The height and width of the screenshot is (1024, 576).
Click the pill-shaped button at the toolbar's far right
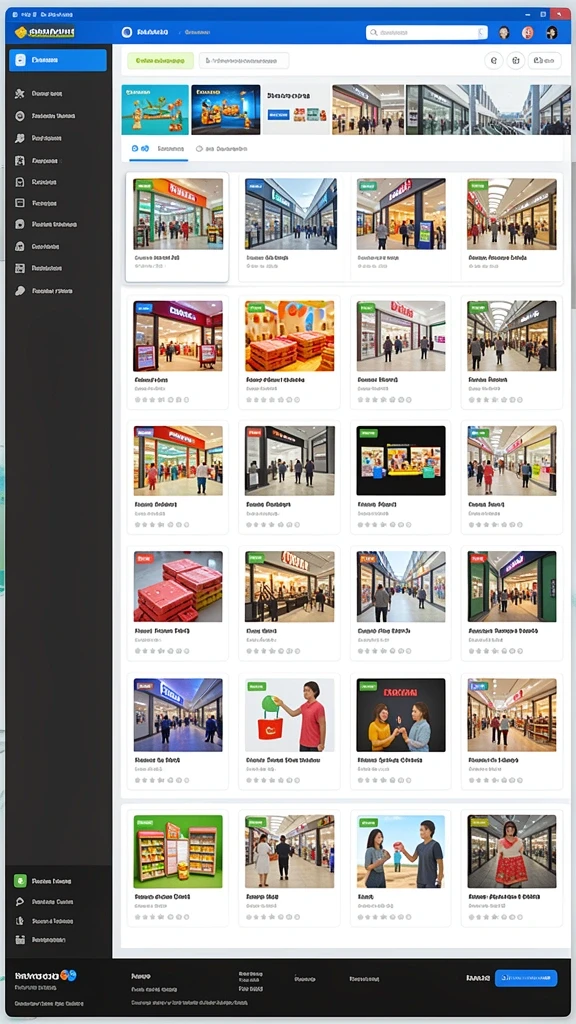click(545, 61)
